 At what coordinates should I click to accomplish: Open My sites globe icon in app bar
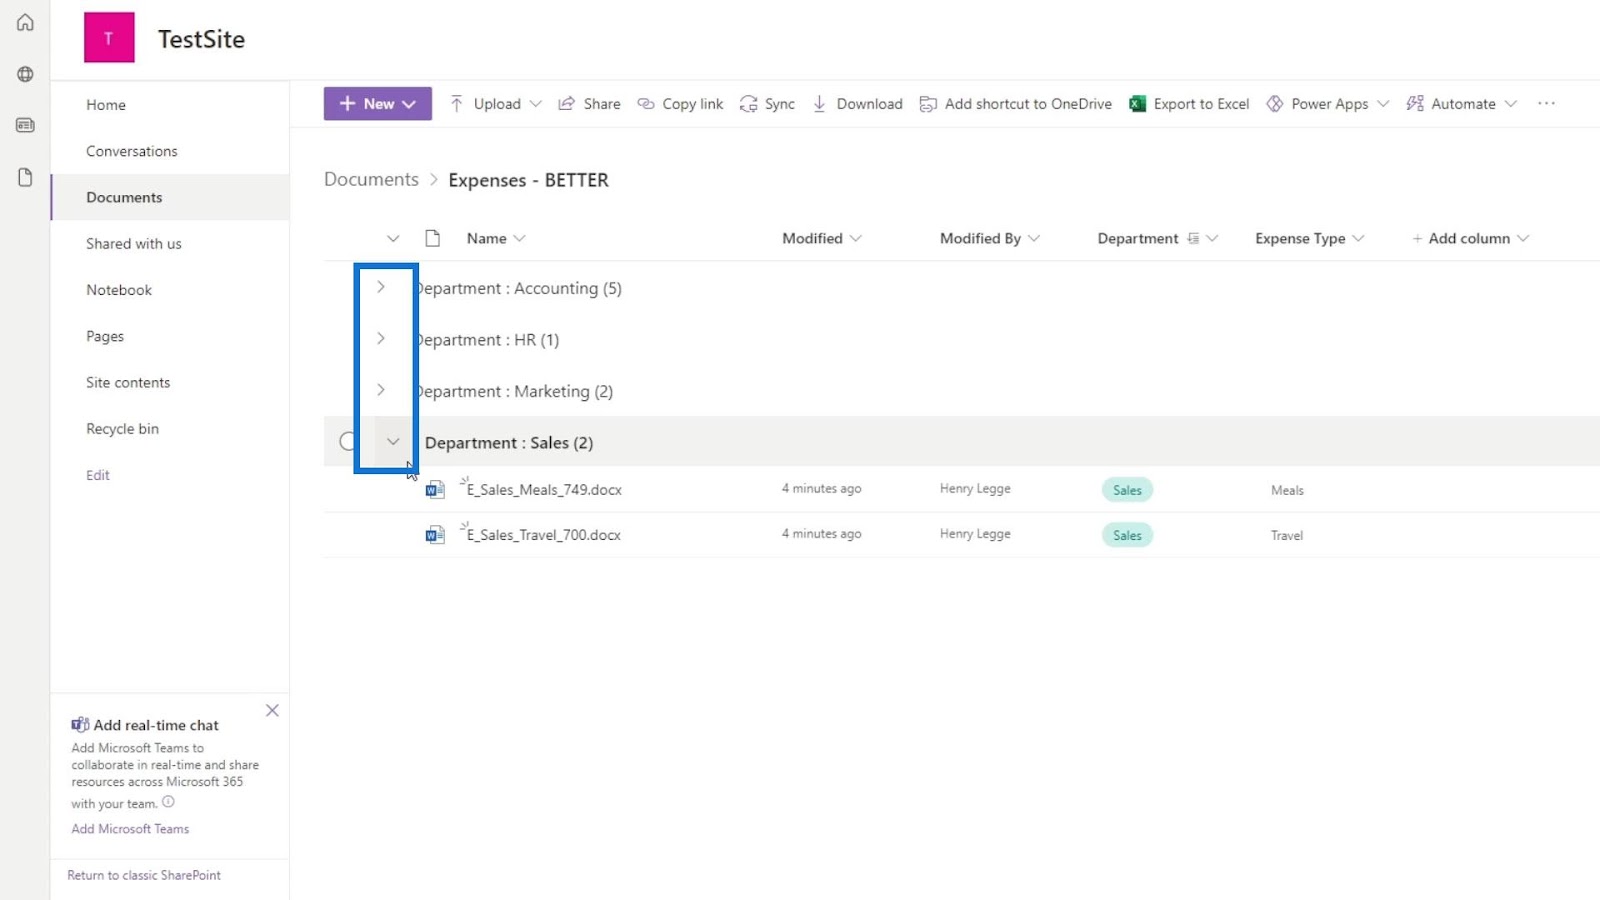click(x=25, y=74)
